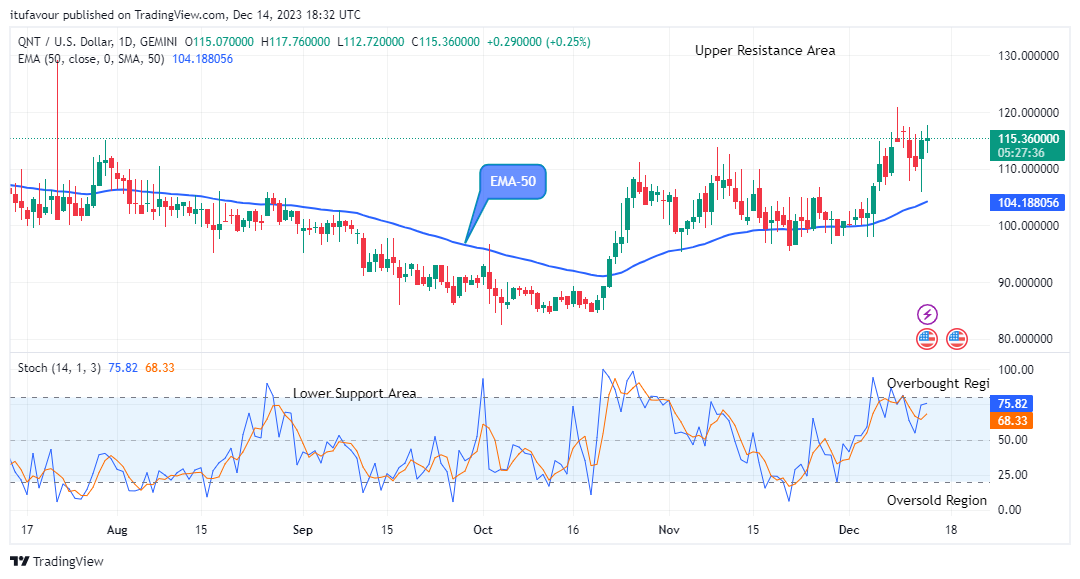Click the high value H117.760000 in header
This screenshot has height=579, width=1080.
(295, 42)
